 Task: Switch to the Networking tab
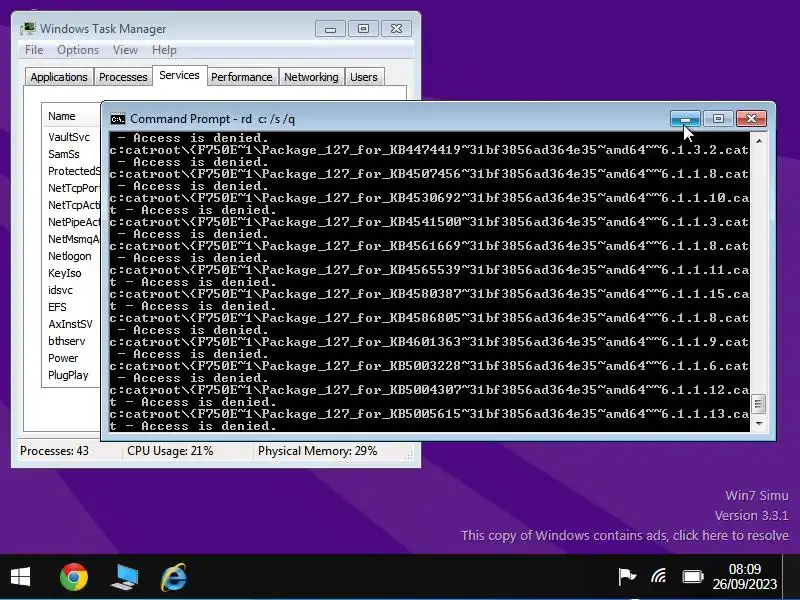click(311, 77)
